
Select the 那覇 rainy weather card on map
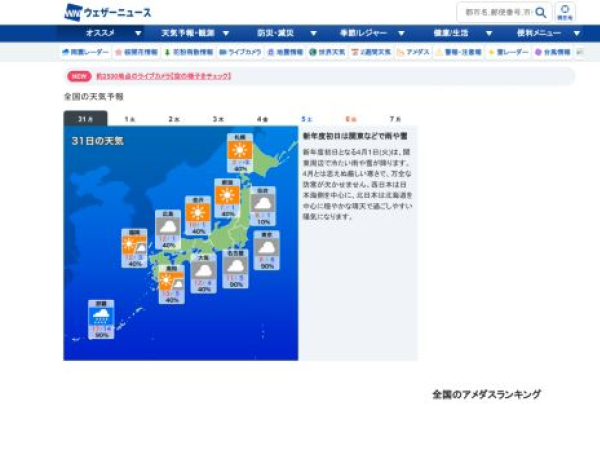pos(101,320)
